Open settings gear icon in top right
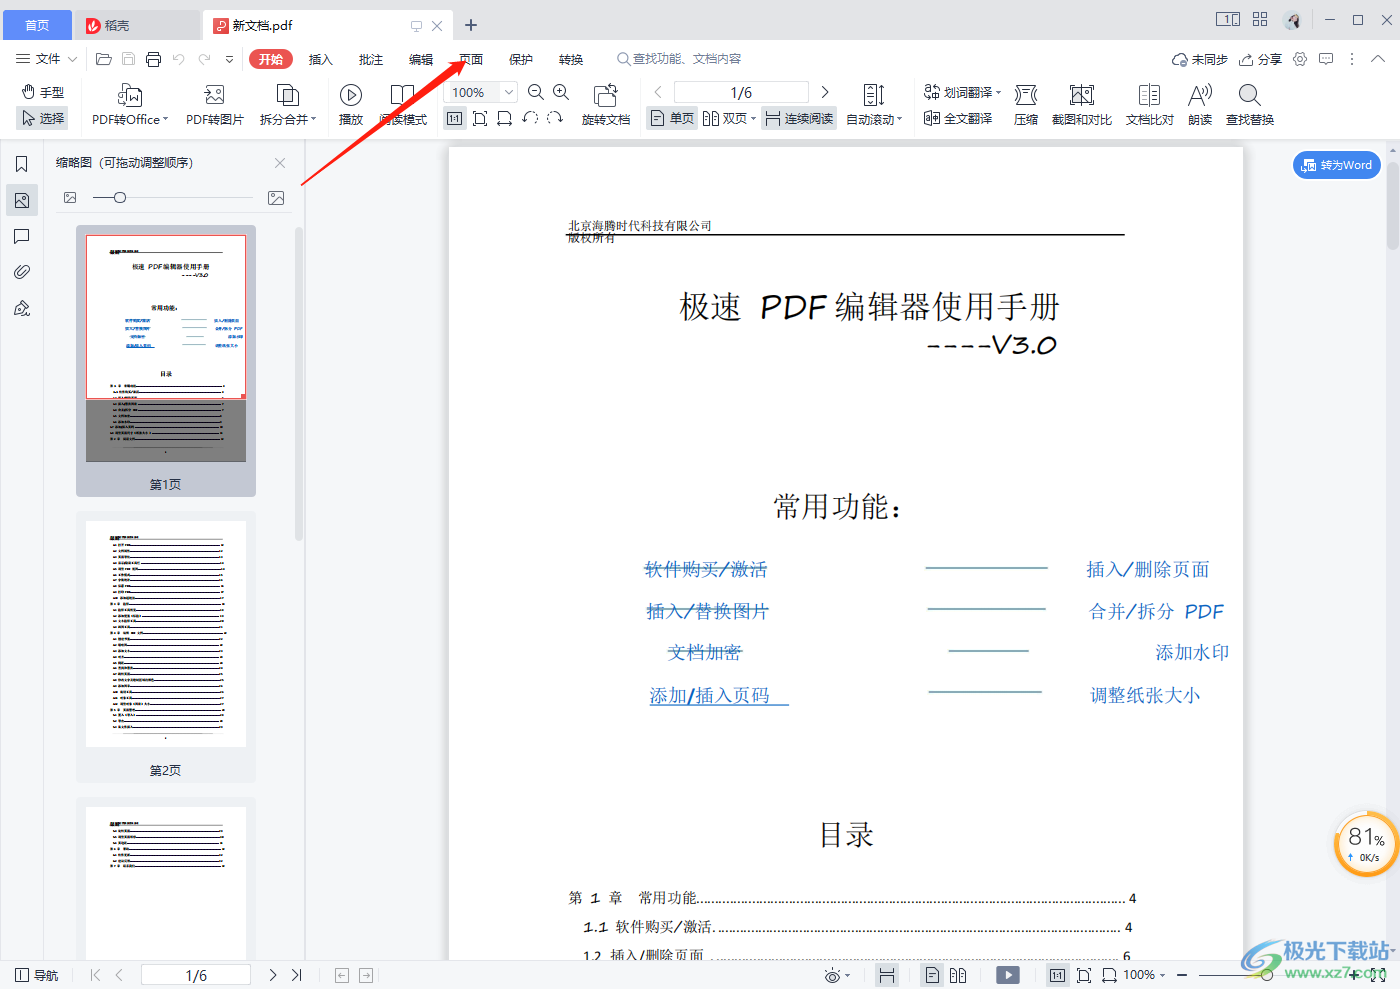 click(1300, 59)
